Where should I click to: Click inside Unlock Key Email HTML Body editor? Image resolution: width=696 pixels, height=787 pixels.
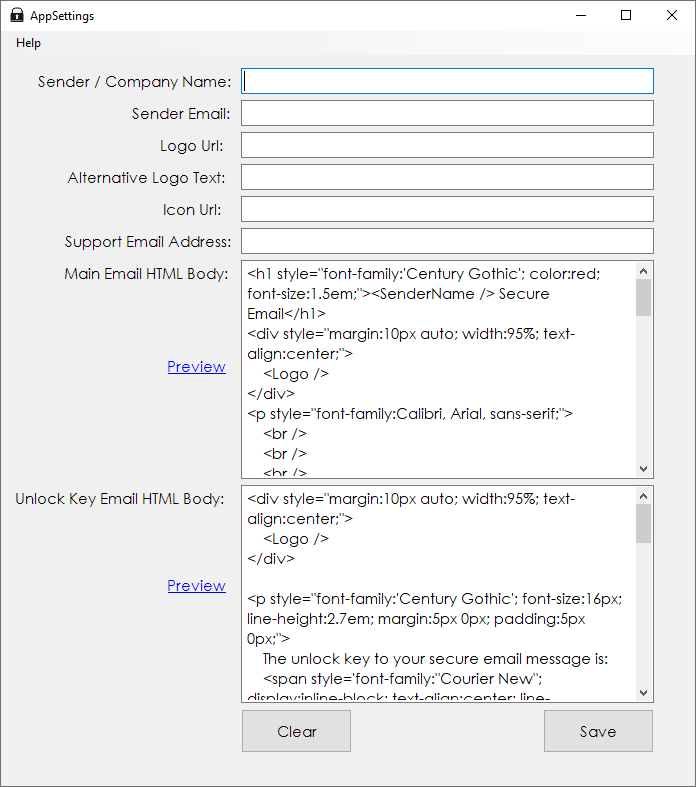click(x=437, y=594)
